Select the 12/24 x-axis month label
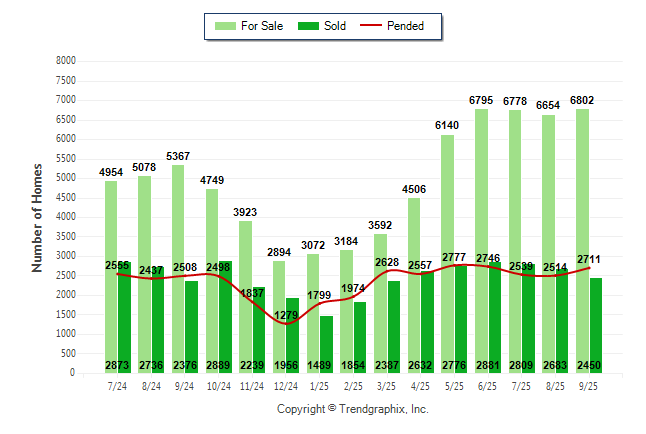The image size is (646, 434). click(x=286, y=385)
